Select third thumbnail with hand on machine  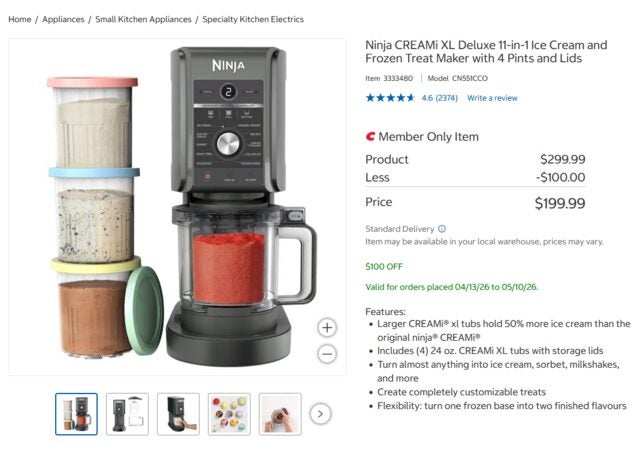point(178,414)
